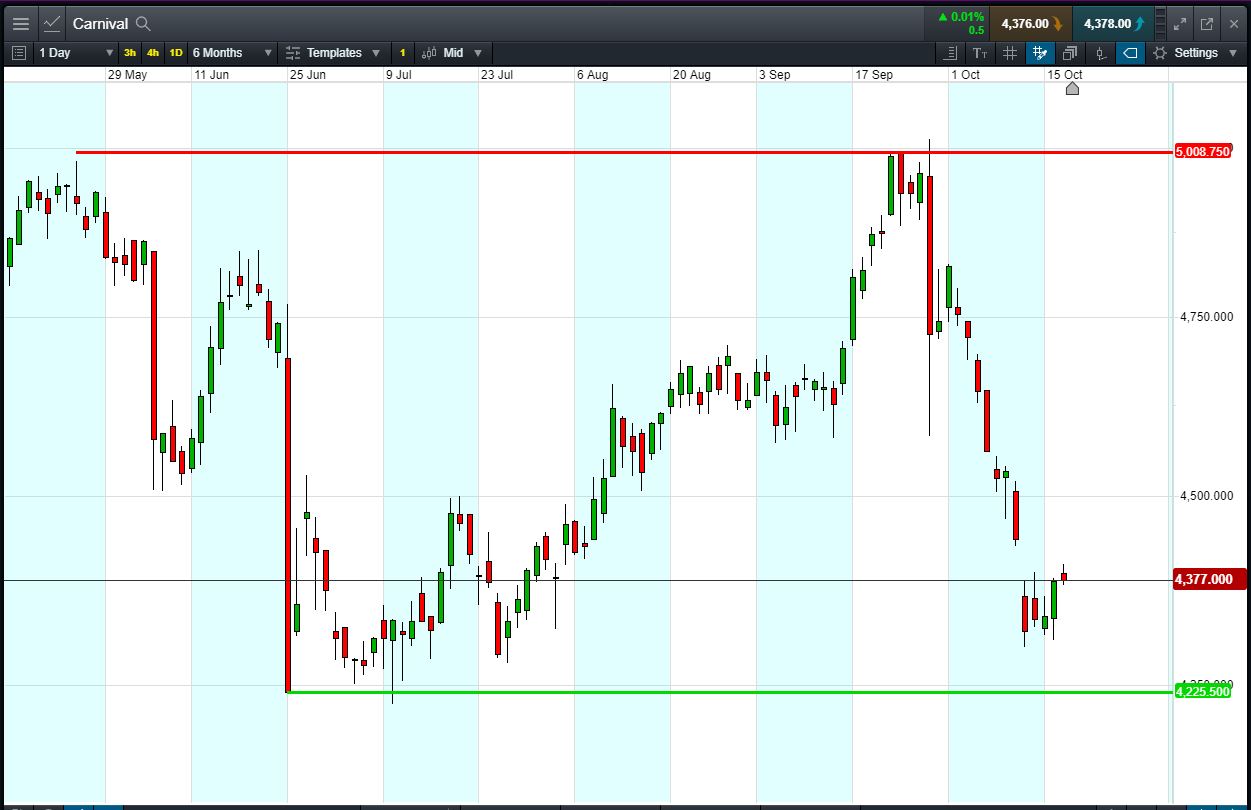Click the 4,750.000 axis price label

(x=1207, y=317)
